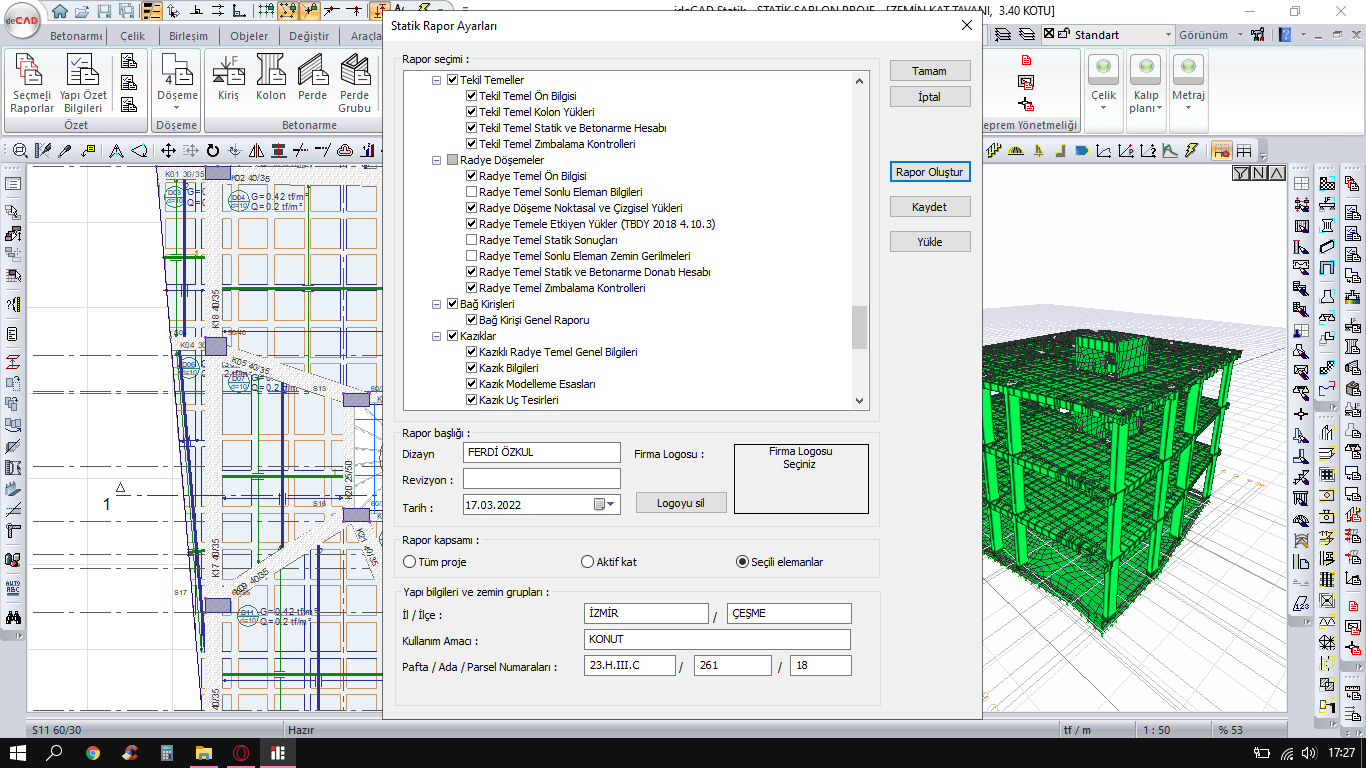Click the open file folder icon
Viewport: 1366px width, 768px height.
(82, 11)
